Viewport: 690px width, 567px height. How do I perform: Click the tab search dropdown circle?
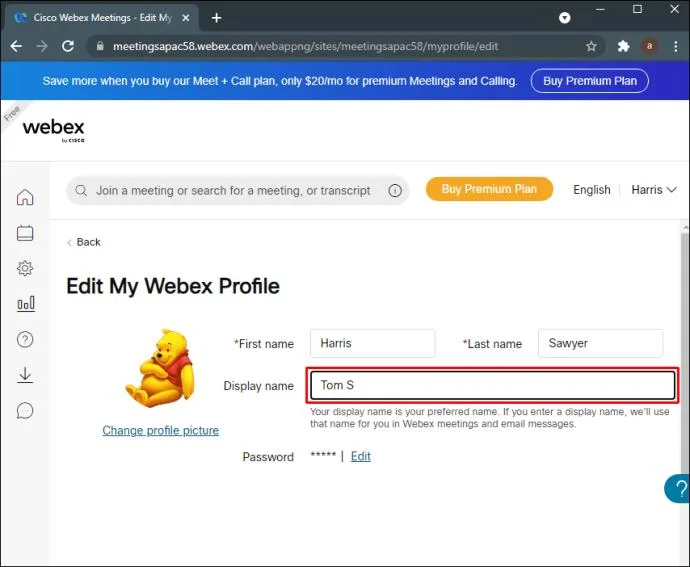(x=565, y=18)
